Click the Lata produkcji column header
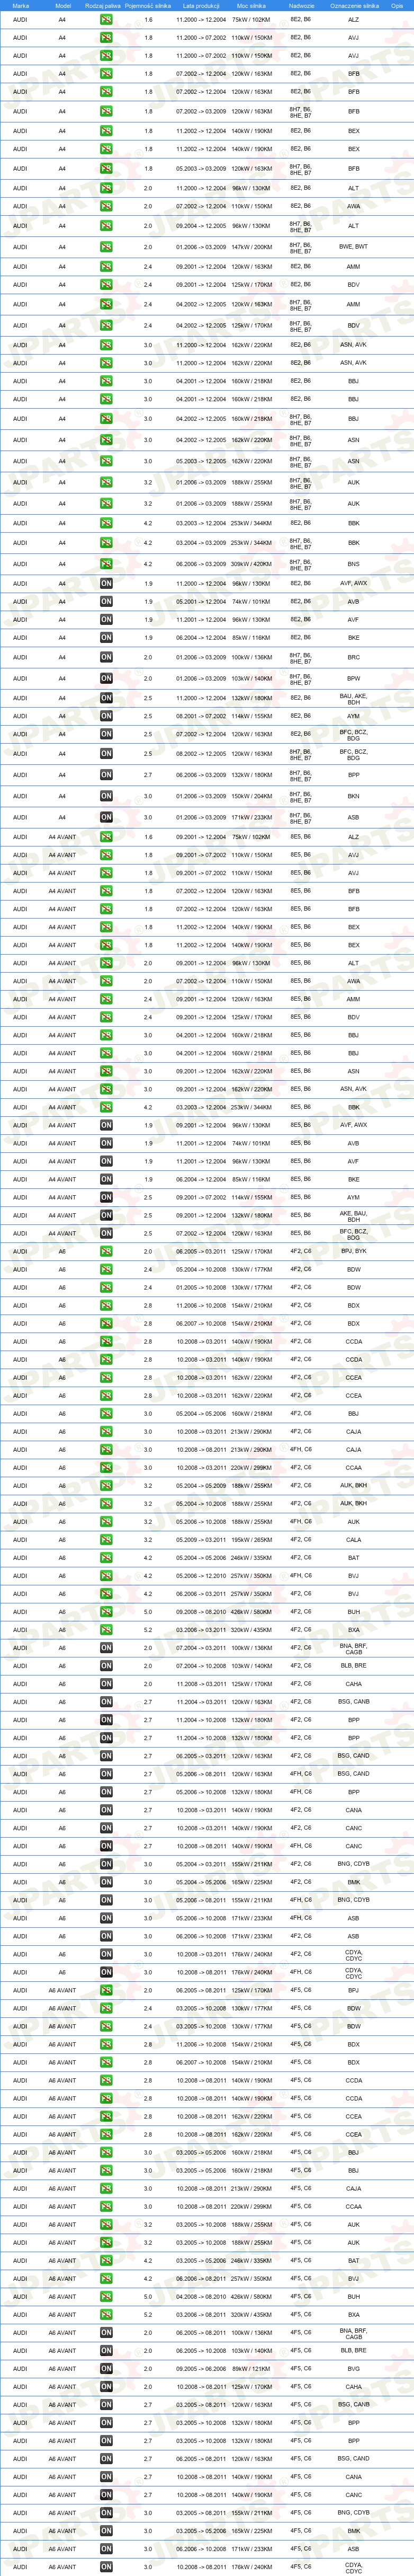The image size is (414, 2576). pos(201,5)
